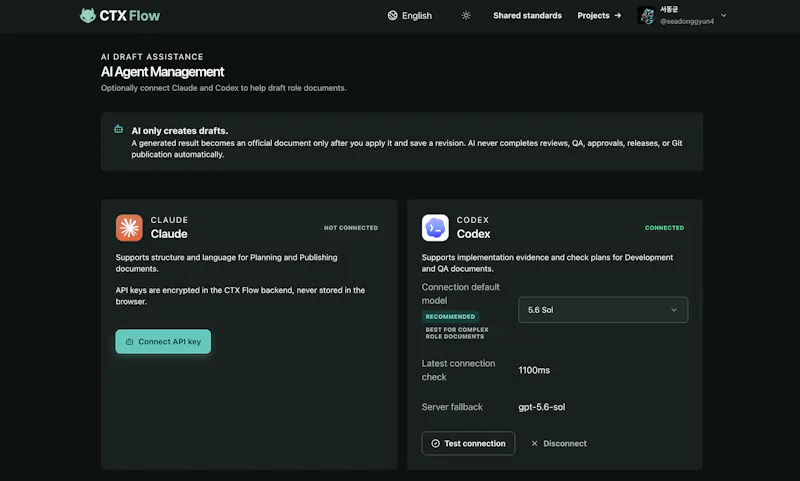800x481 pixels.
Task: Click the 'Latest connection check' label
Action: click(x=458, y=370)
